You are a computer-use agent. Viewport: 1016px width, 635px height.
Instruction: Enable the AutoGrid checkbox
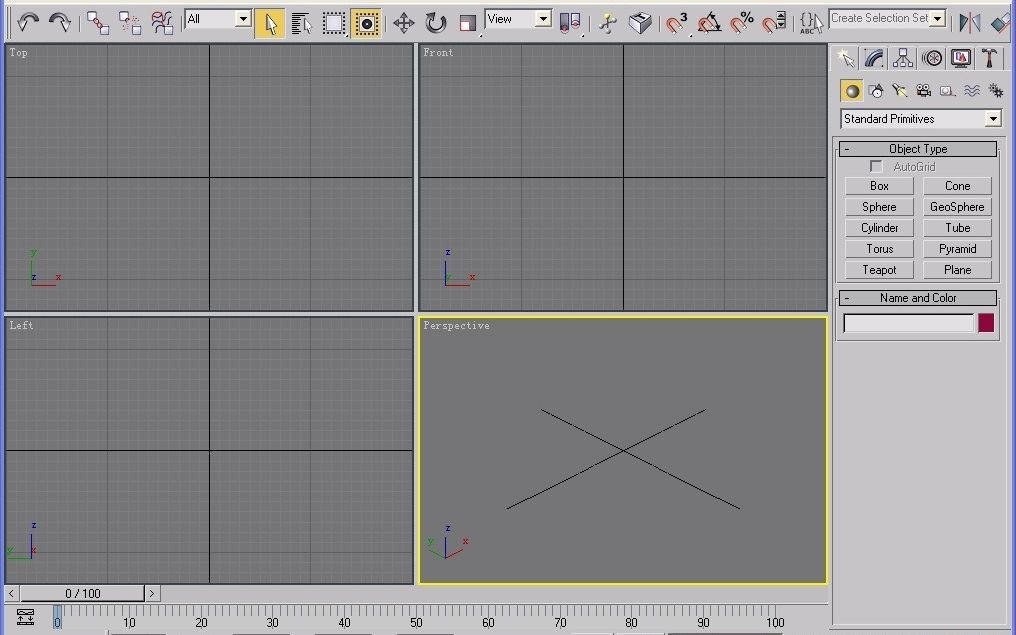[876, 166]
